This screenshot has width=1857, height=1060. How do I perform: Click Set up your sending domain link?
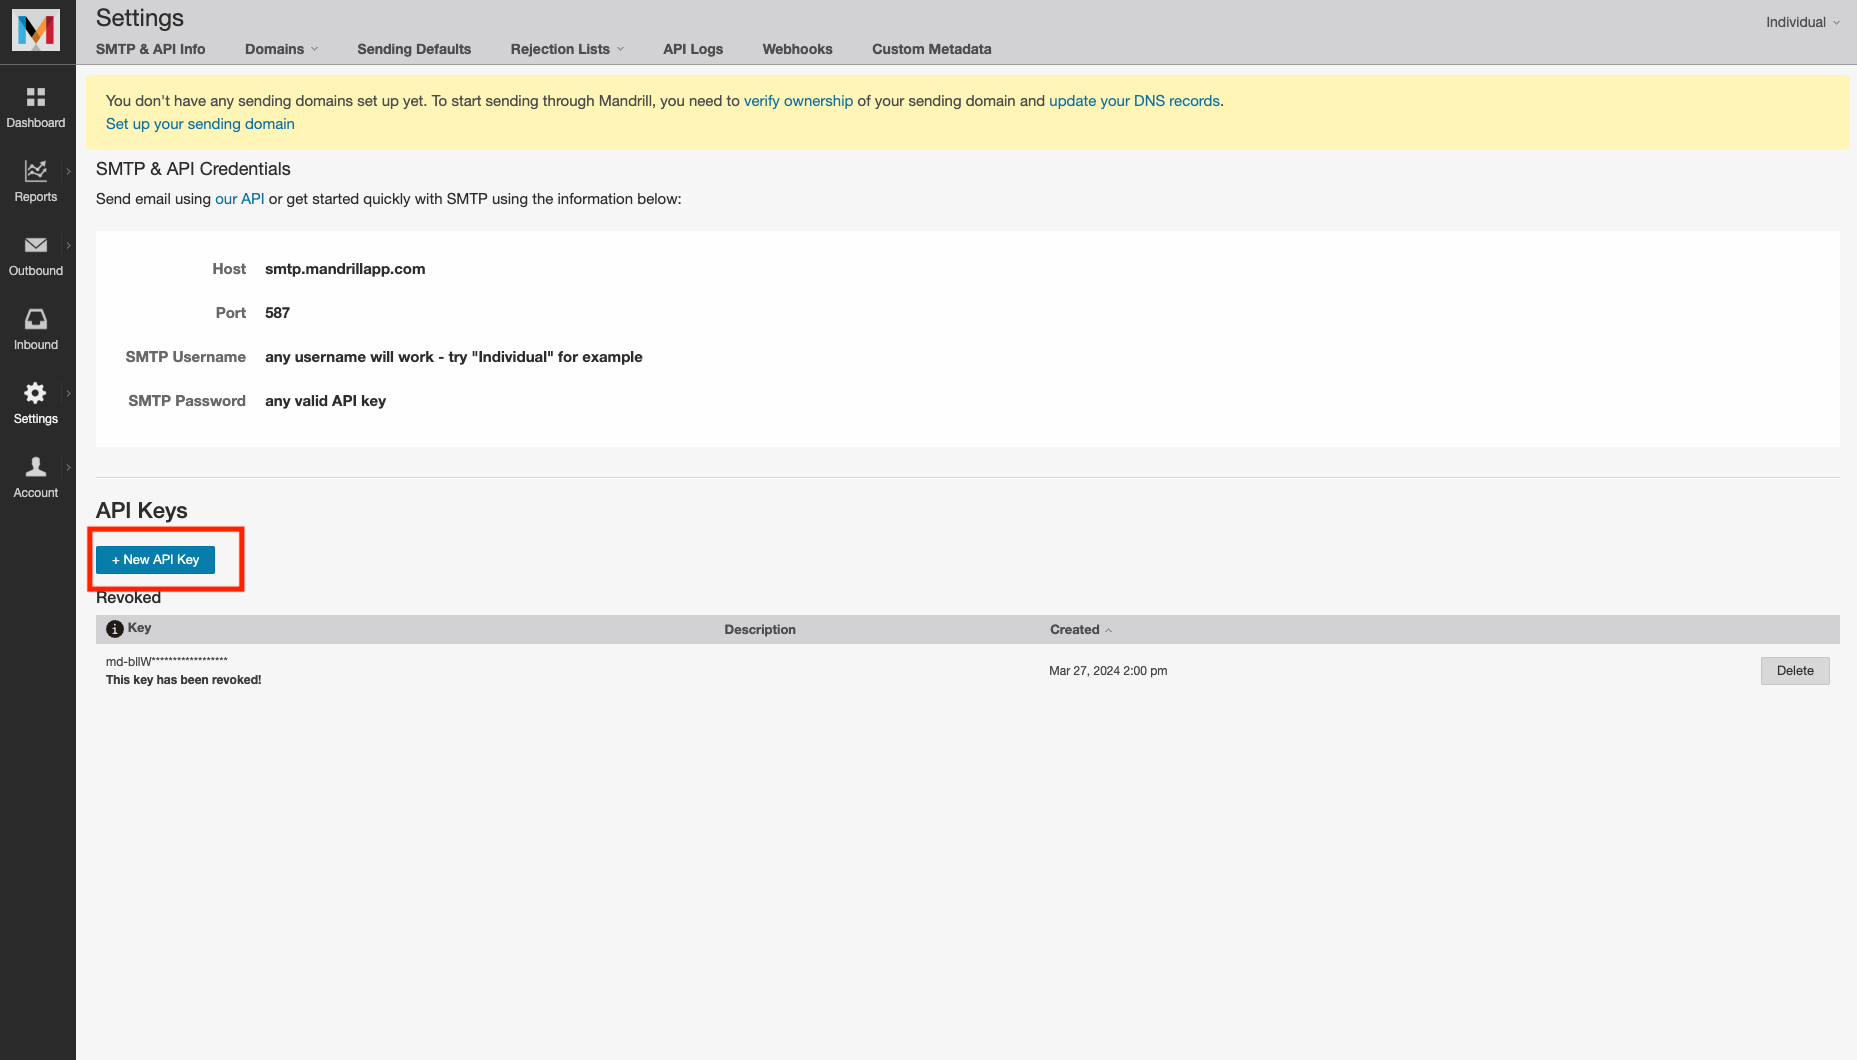(200, 124)
